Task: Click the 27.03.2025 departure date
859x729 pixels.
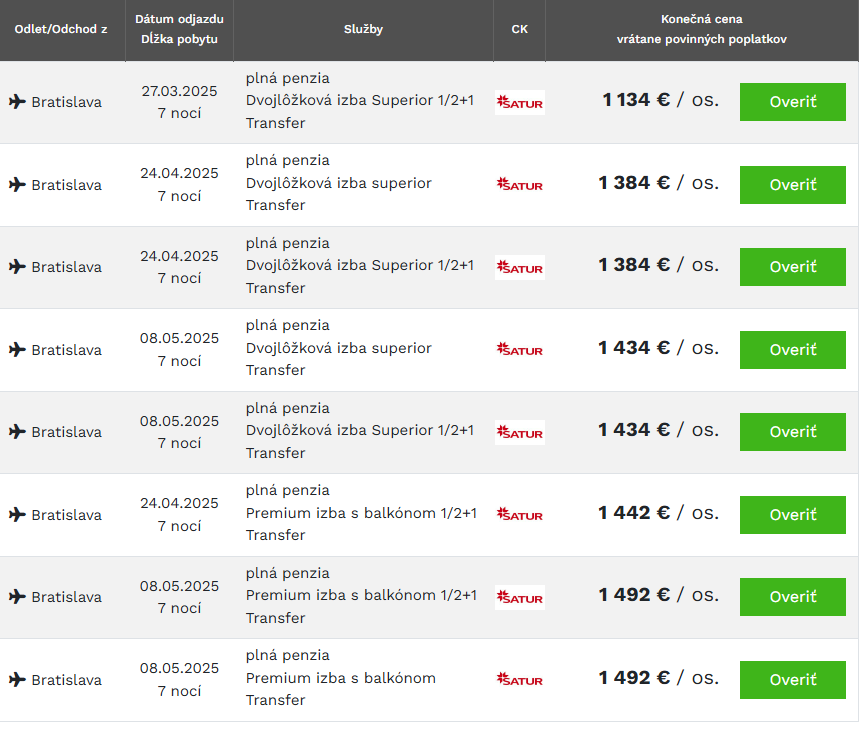Action: (180, 90)
